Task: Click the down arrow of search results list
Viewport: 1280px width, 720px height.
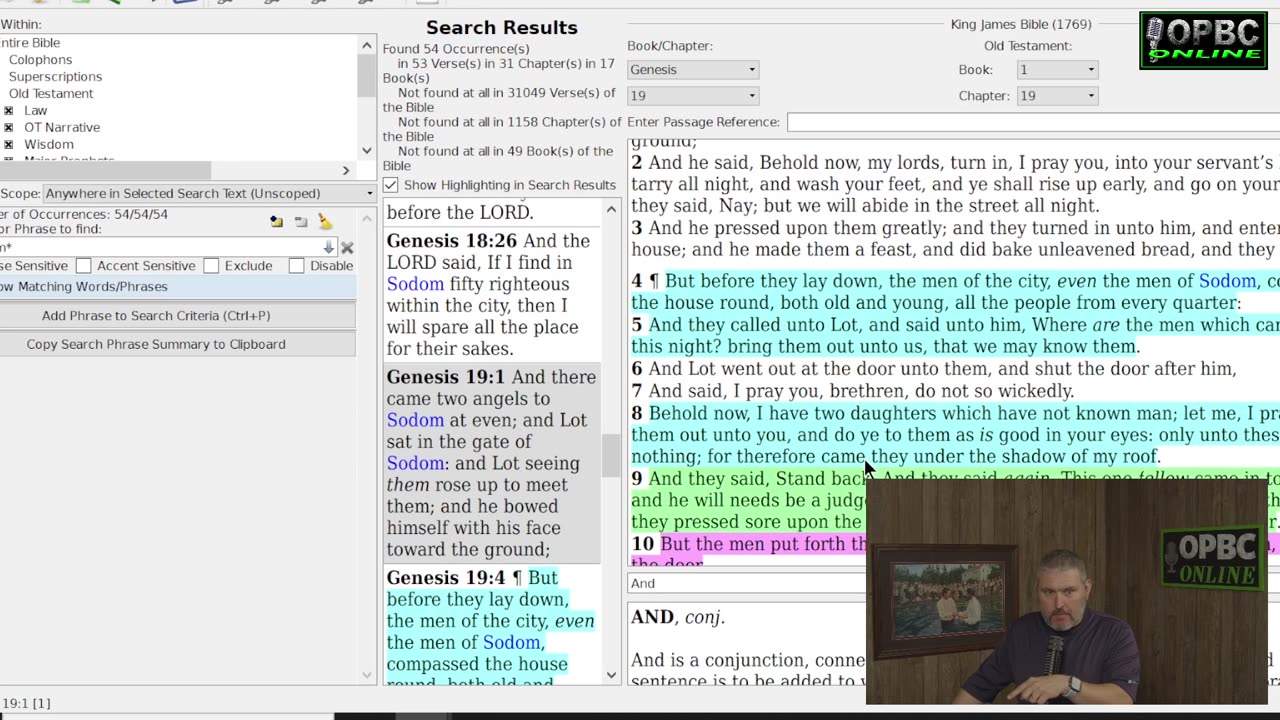Action: click(x=611, y=675)
